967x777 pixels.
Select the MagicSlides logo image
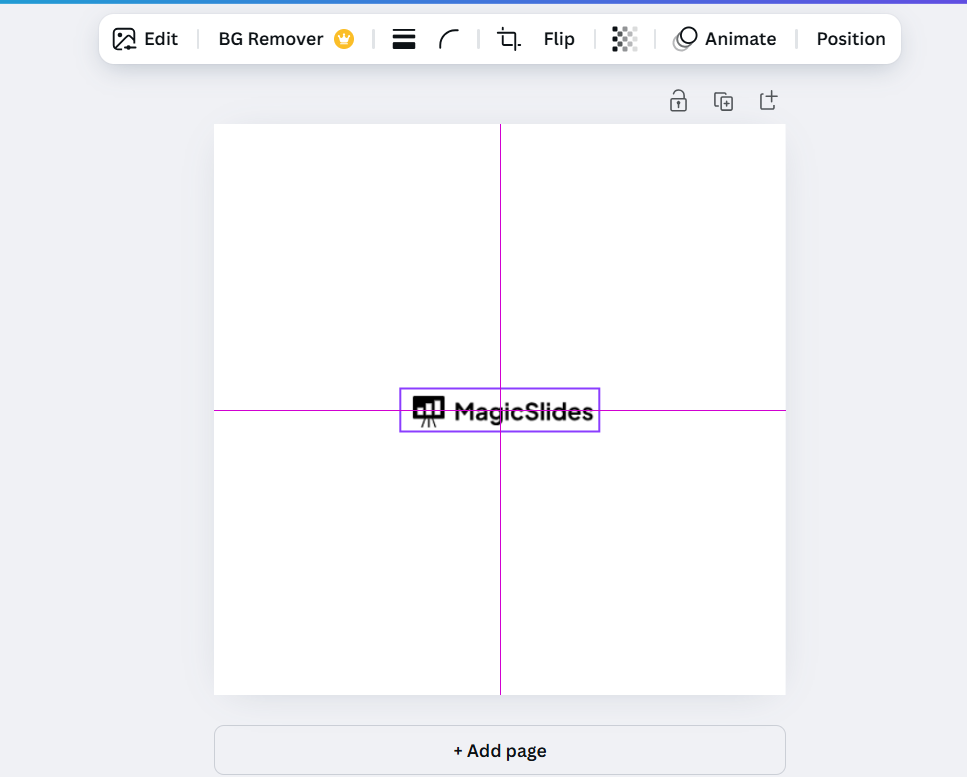point(500,410)
